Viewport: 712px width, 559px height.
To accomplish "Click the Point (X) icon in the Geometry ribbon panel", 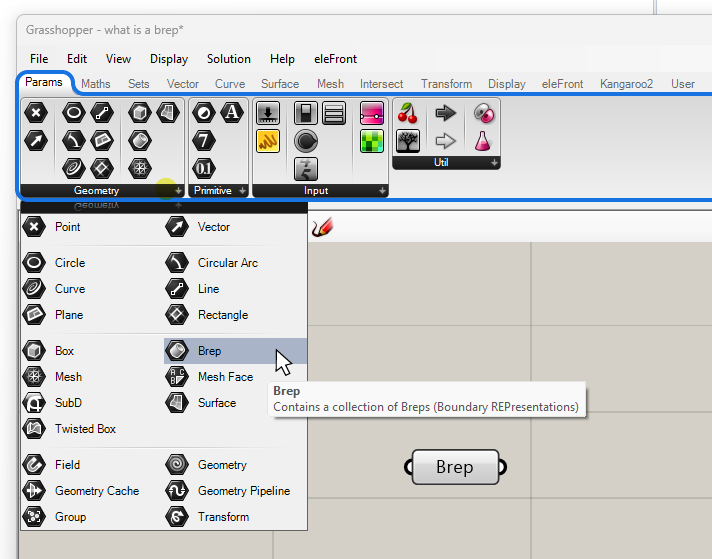I will 36,113.
